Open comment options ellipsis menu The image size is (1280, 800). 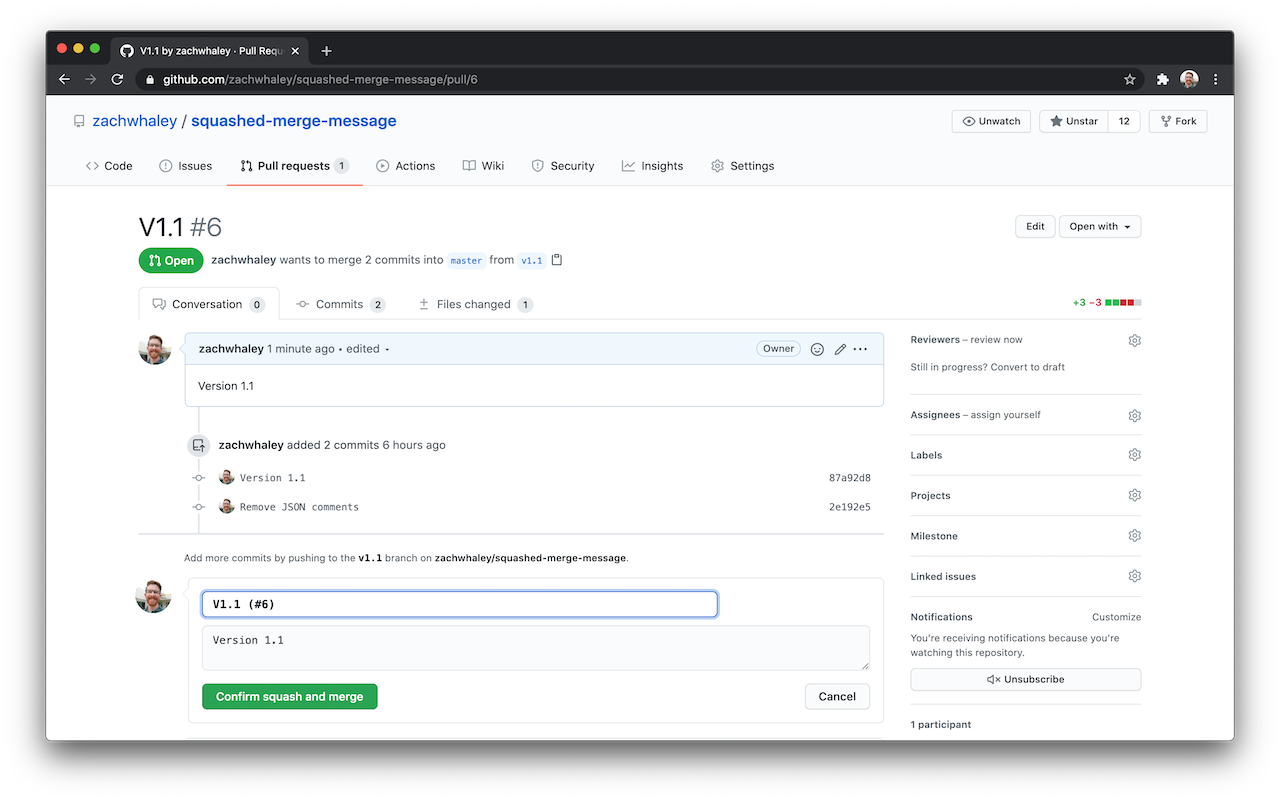point(861,349)
